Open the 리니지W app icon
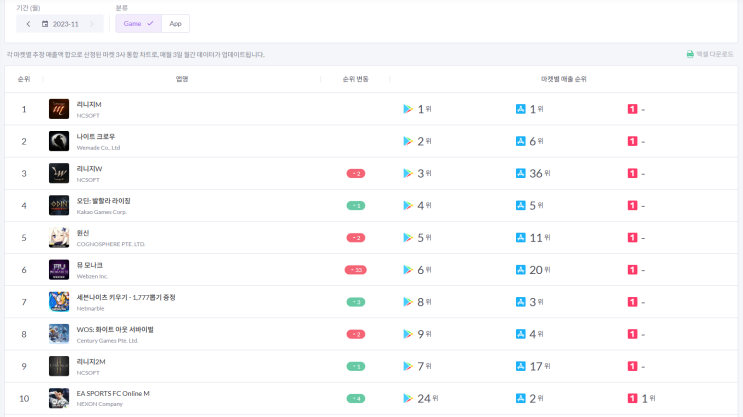Viewport: 743px width, 417px height. click(59, 173)
